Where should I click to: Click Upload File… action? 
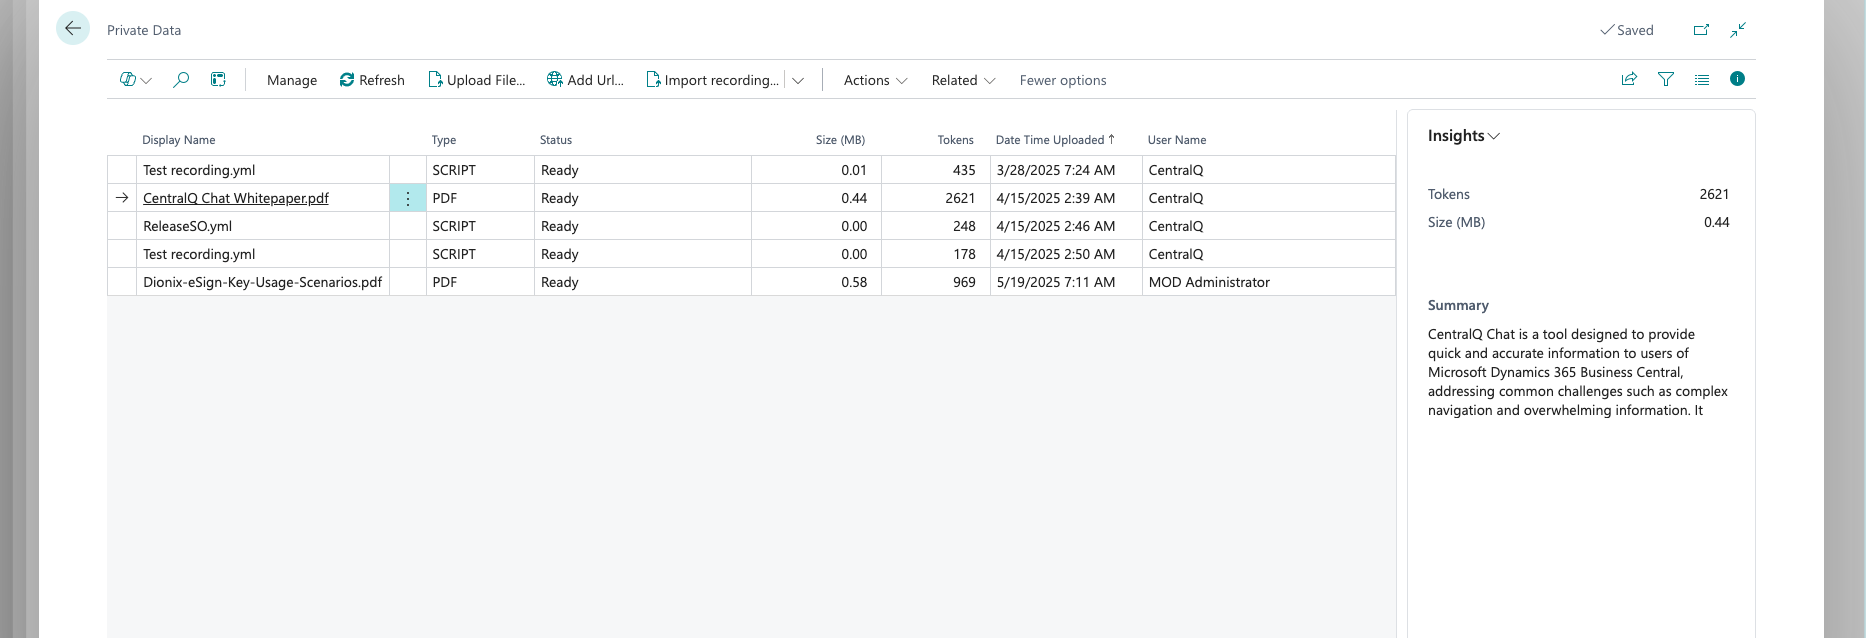pyautogui.click(x=477, y=80)
